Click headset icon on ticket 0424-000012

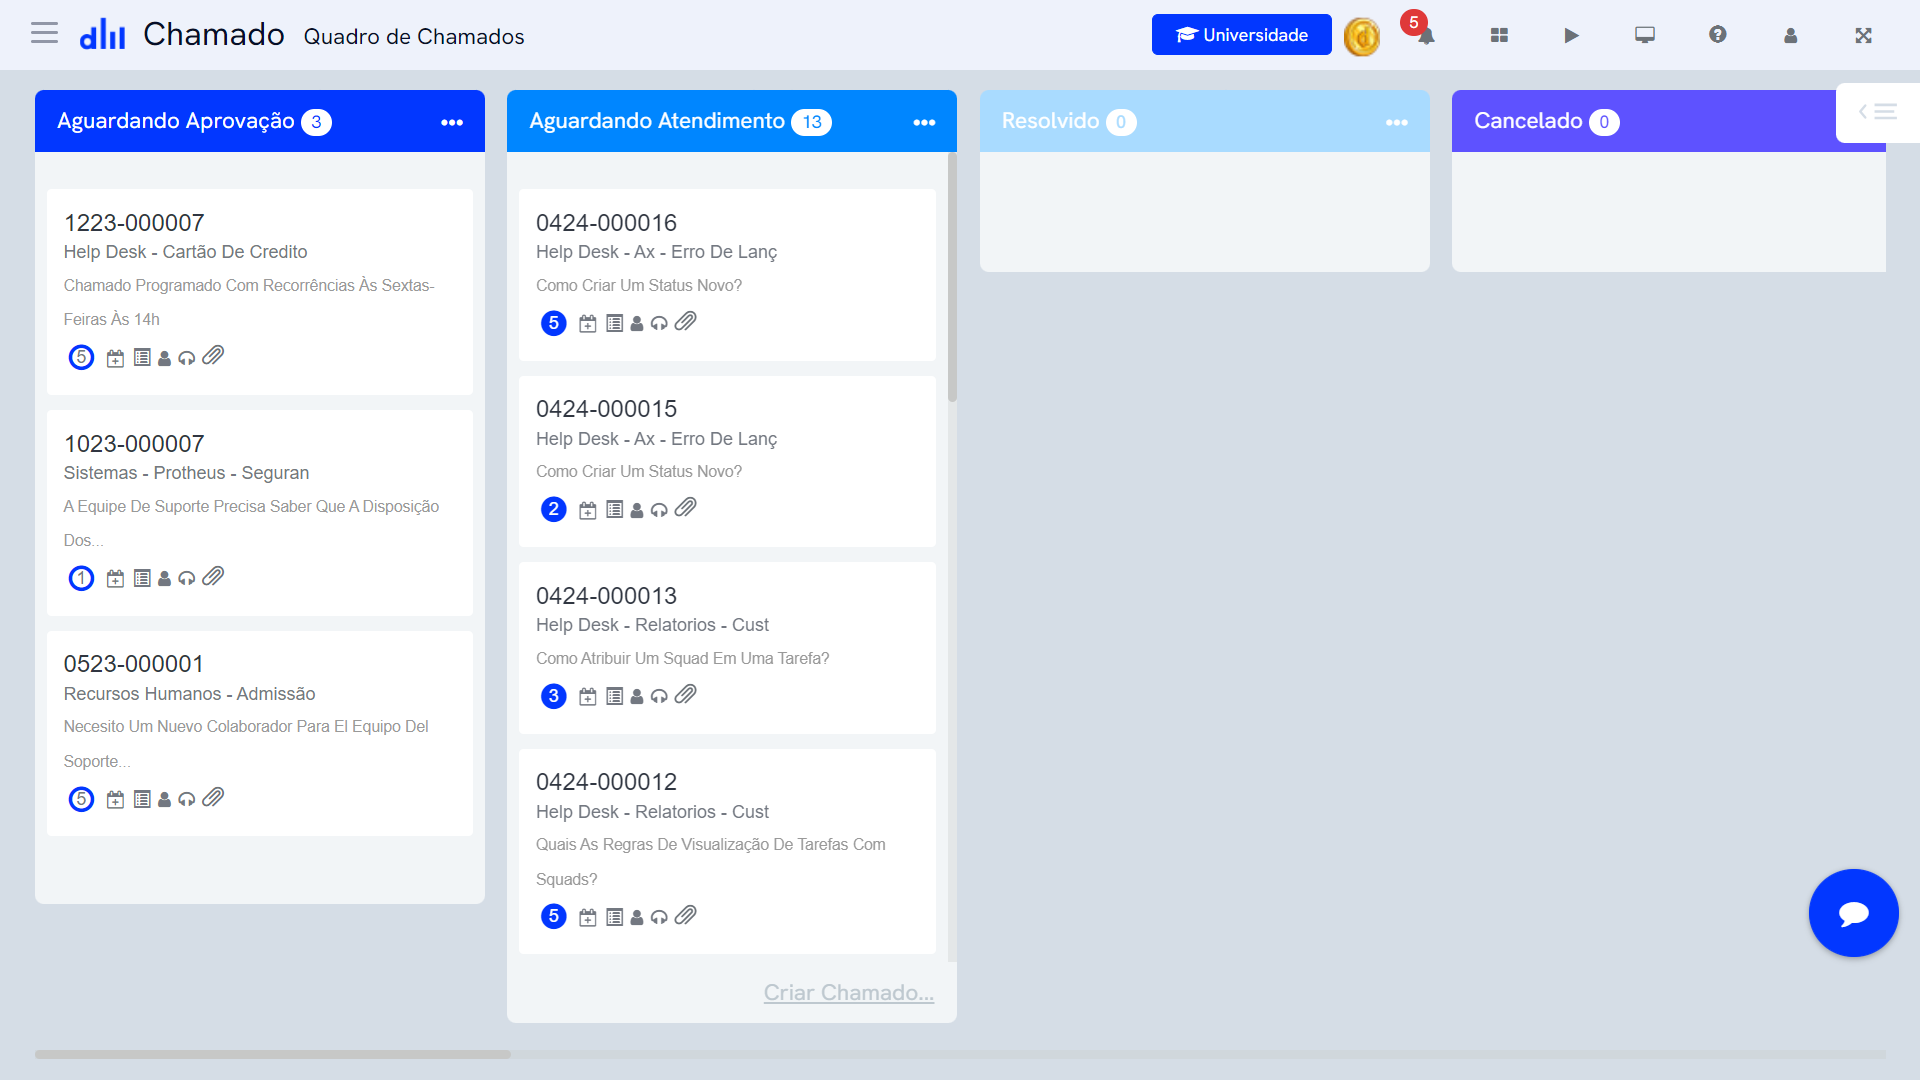click(x=658, y=918)
